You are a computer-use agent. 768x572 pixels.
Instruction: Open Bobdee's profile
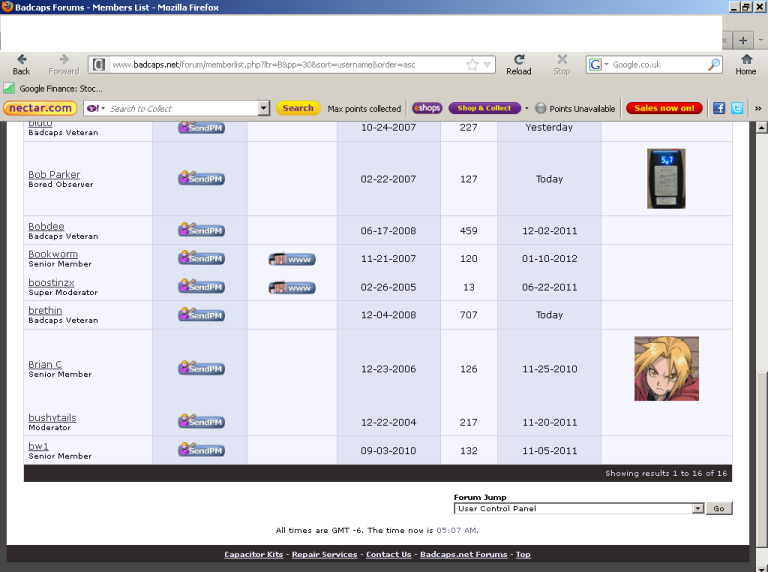coord(46,226)
